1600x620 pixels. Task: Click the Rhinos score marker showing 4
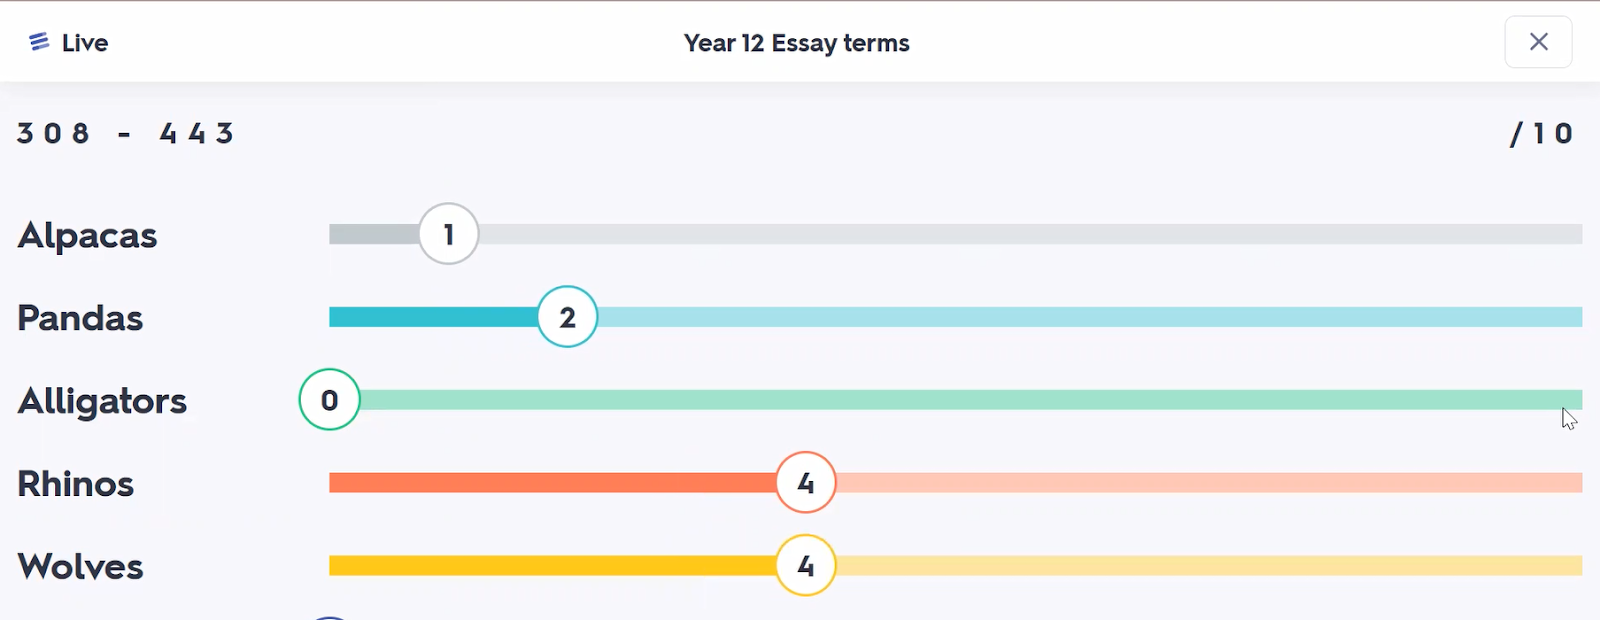pyautogui.click(x=805, y=483)
